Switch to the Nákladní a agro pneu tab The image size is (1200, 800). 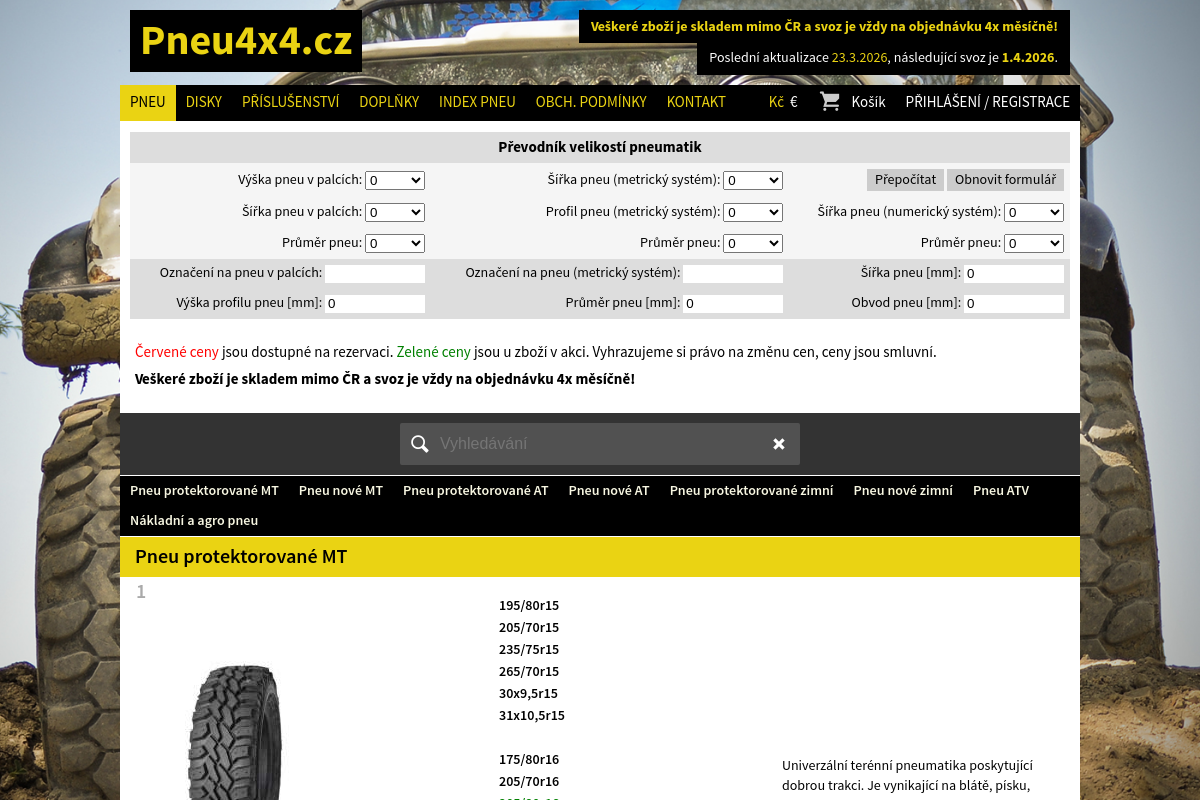pos(193,520)
